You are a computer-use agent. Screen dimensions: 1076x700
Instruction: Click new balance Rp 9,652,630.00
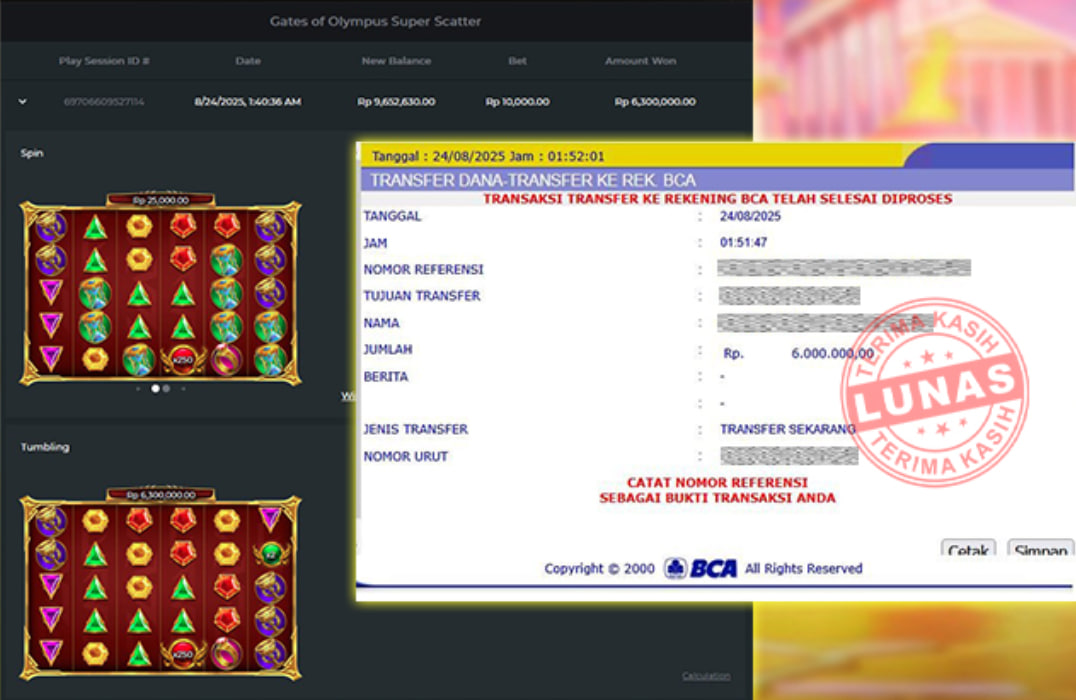(x=396, y=102)
